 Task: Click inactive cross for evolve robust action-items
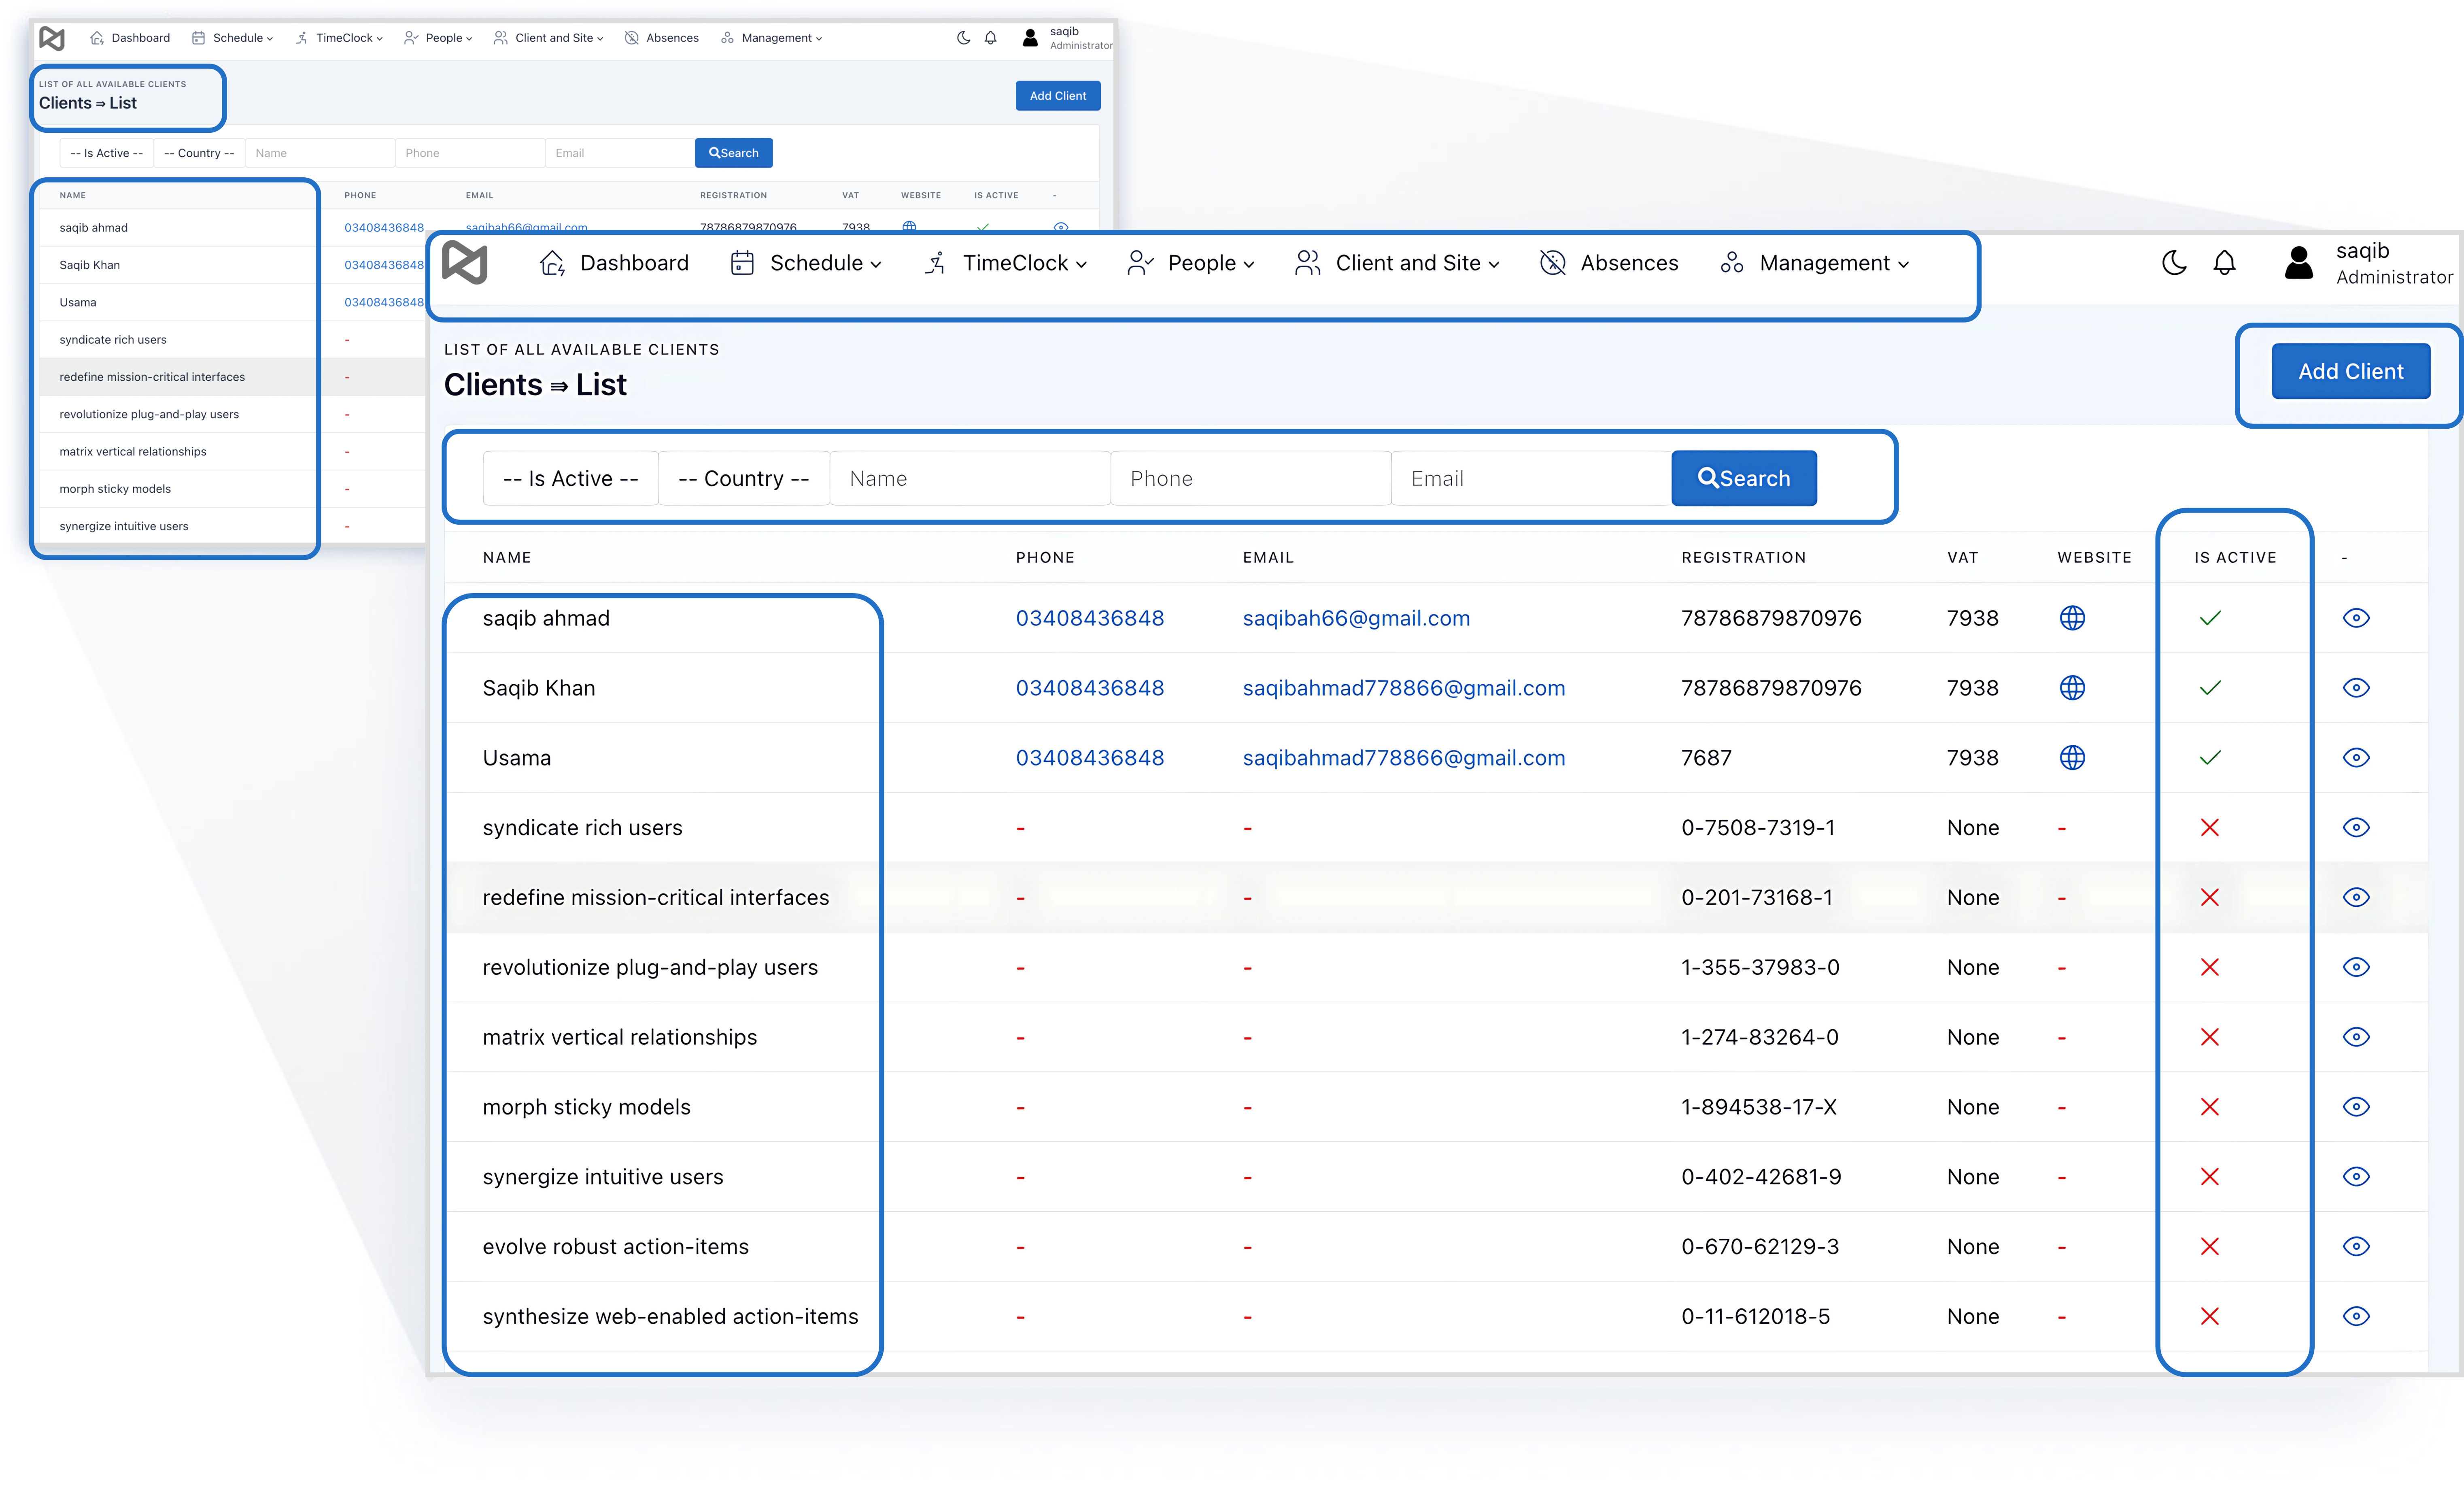(x=2210, y=1247)
